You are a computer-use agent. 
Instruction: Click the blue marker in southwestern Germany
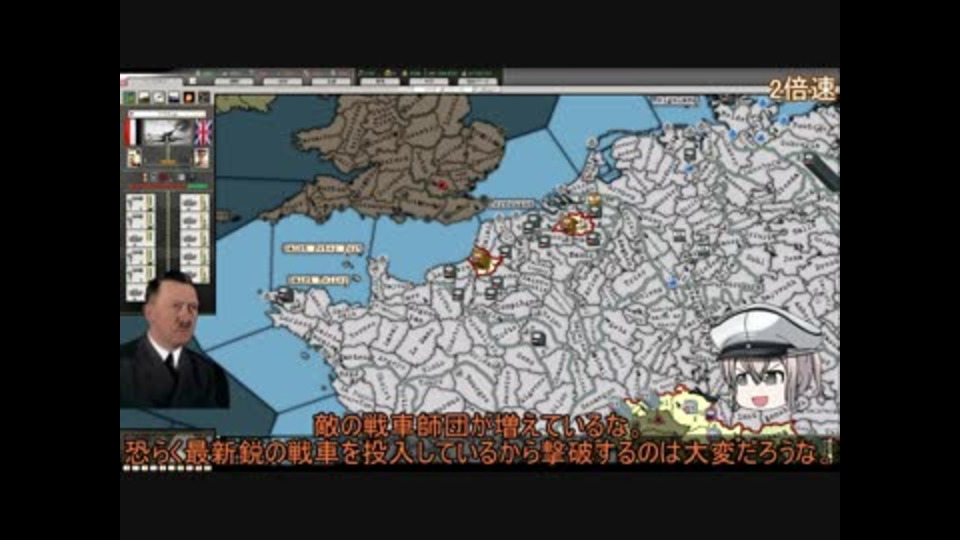click(673, 283)
